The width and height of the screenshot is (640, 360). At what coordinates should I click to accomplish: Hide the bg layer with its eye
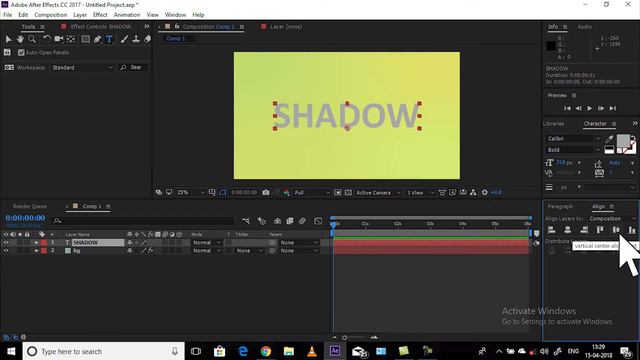click(6, 251)
